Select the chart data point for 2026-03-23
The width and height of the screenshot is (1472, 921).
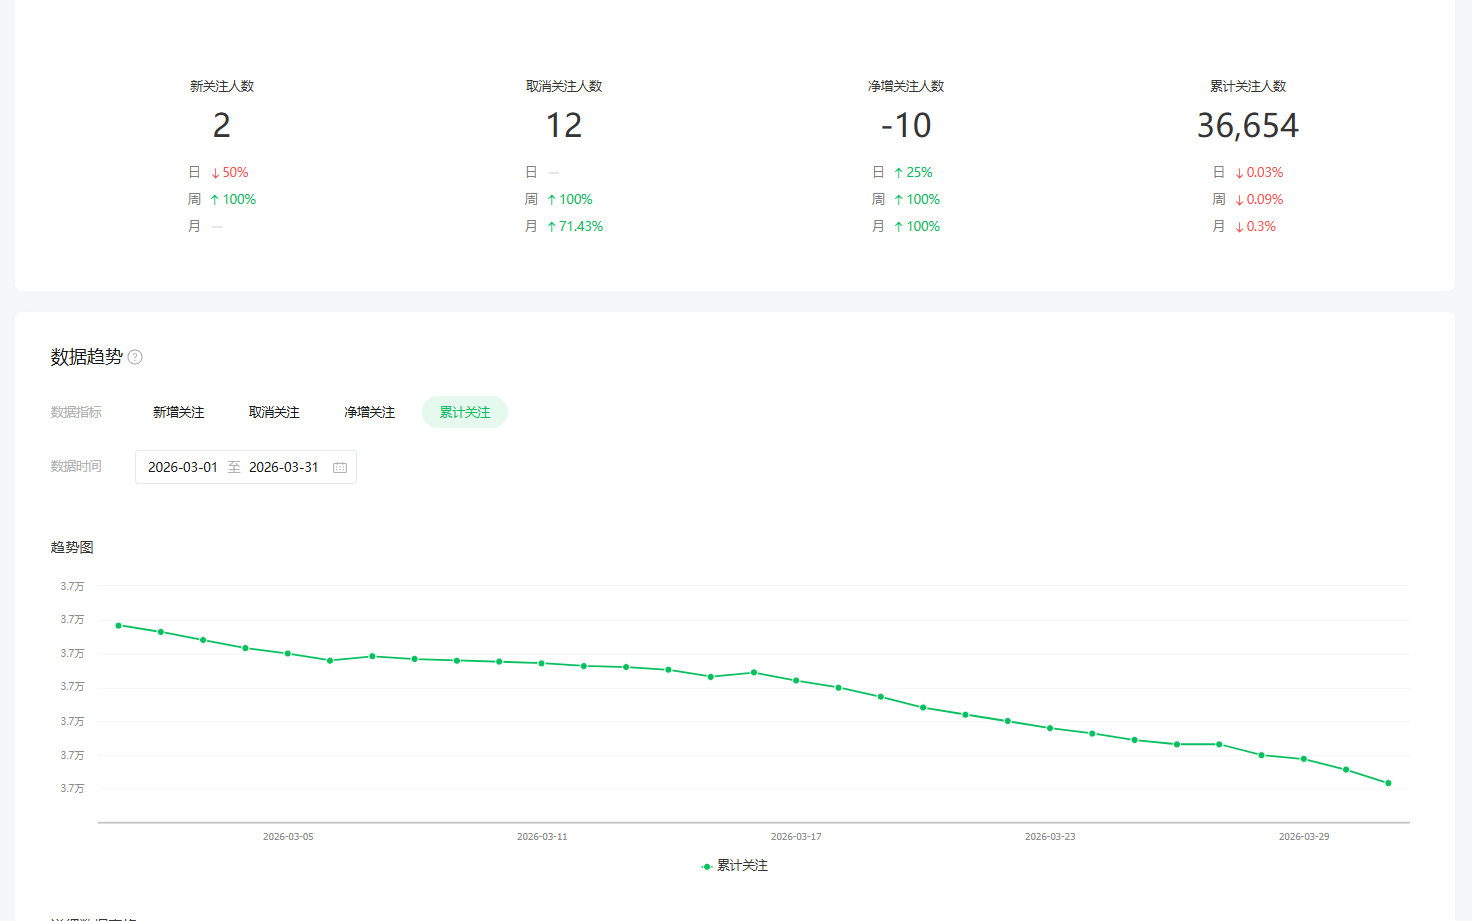click(x=1050, y=728)
